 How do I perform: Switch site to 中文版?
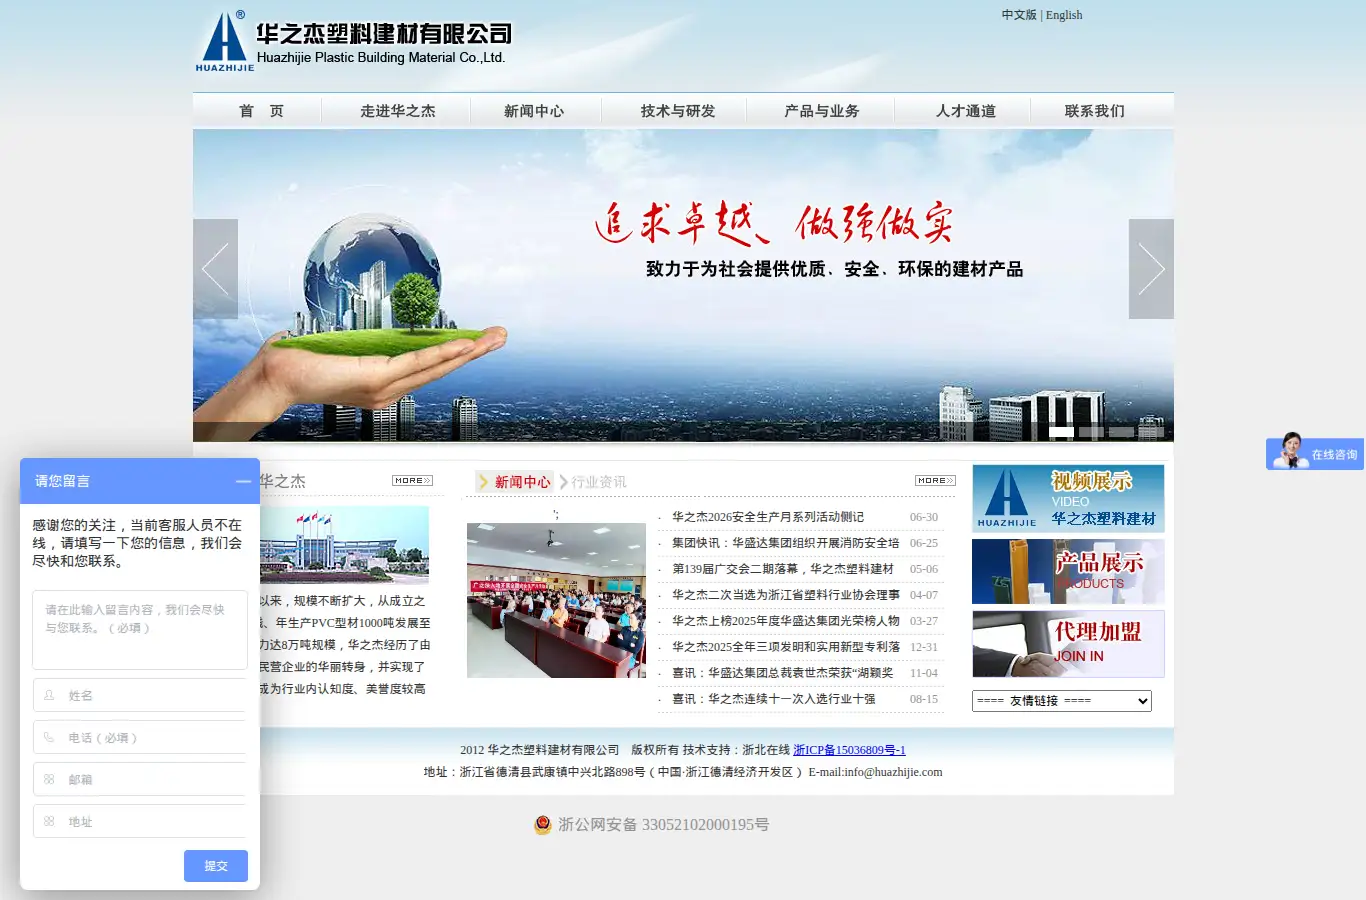[1019, 15]
